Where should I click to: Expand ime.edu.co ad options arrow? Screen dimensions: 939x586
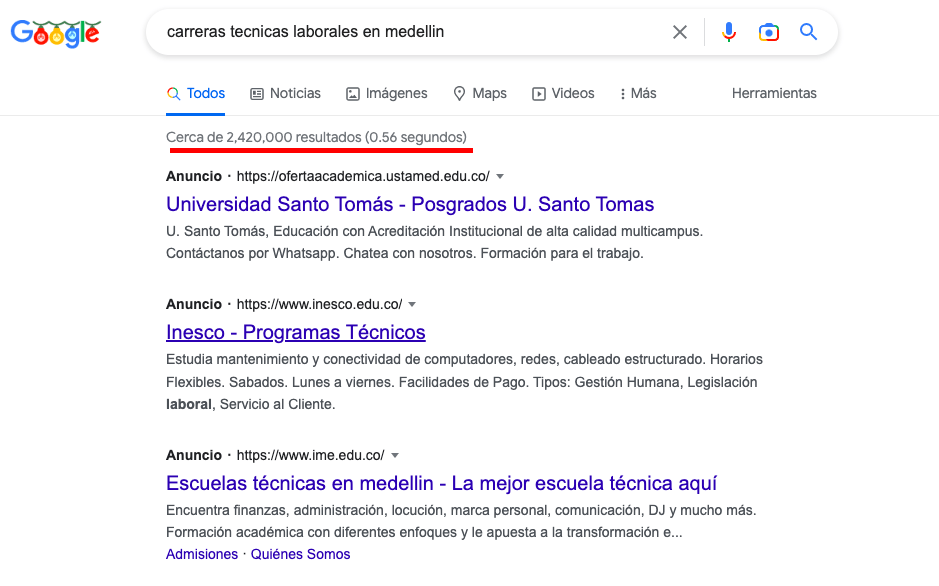(395, 456)
